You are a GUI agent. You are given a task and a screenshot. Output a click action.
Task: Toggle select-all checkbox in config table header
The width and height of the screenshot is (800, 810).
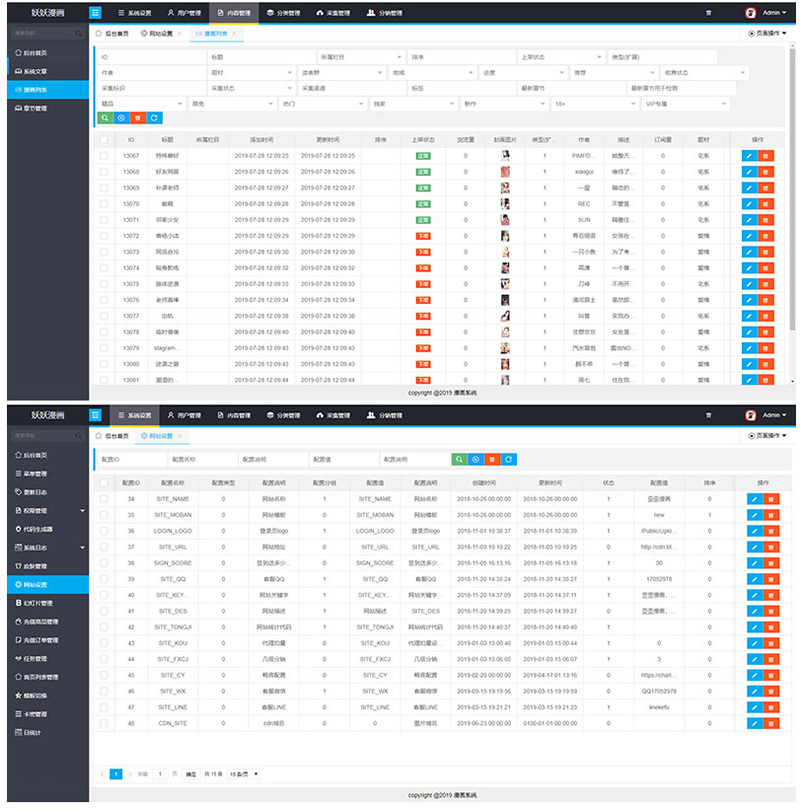104,483
